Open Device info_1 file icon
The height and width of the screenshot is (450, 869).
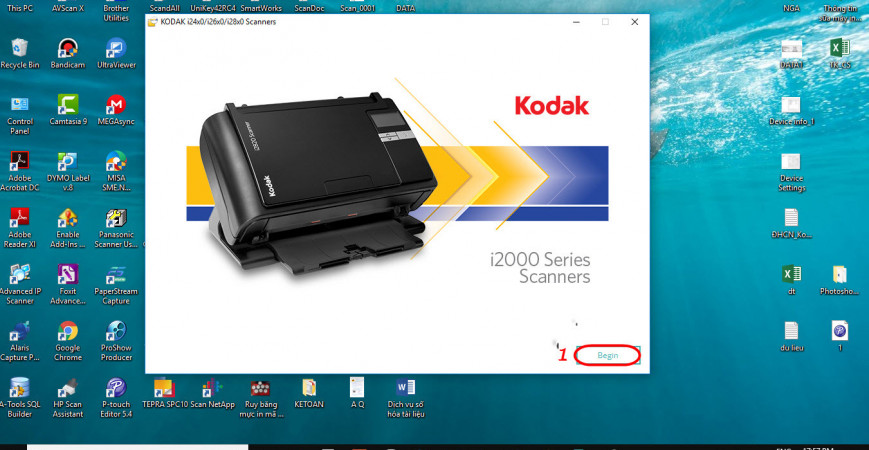(x=791, y=110)
